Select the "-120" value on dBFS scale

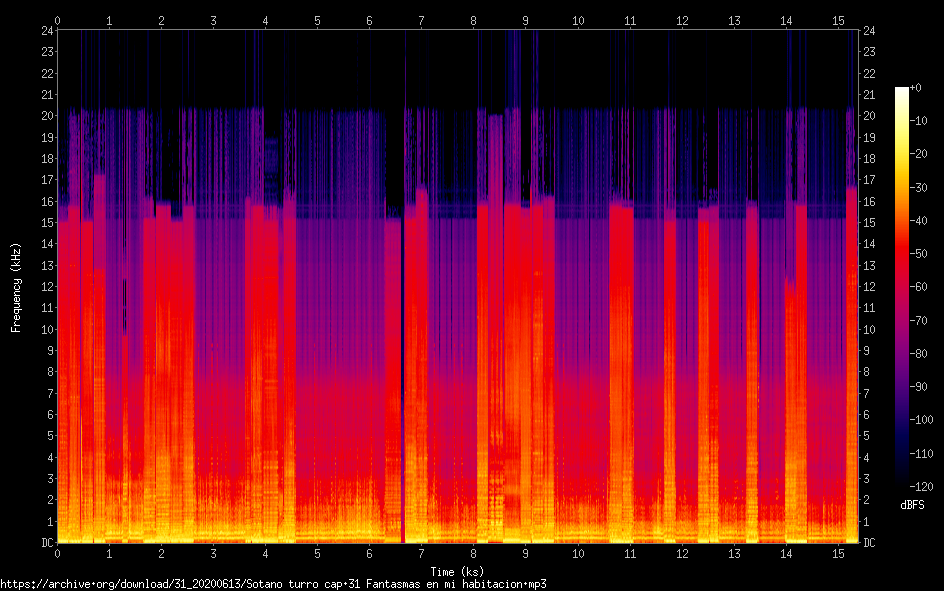(921, 486)
